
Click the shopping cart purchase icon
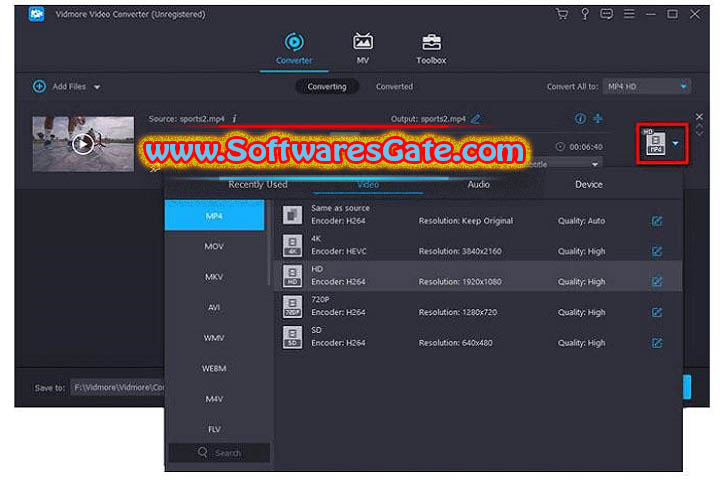[x=562, y=14]
